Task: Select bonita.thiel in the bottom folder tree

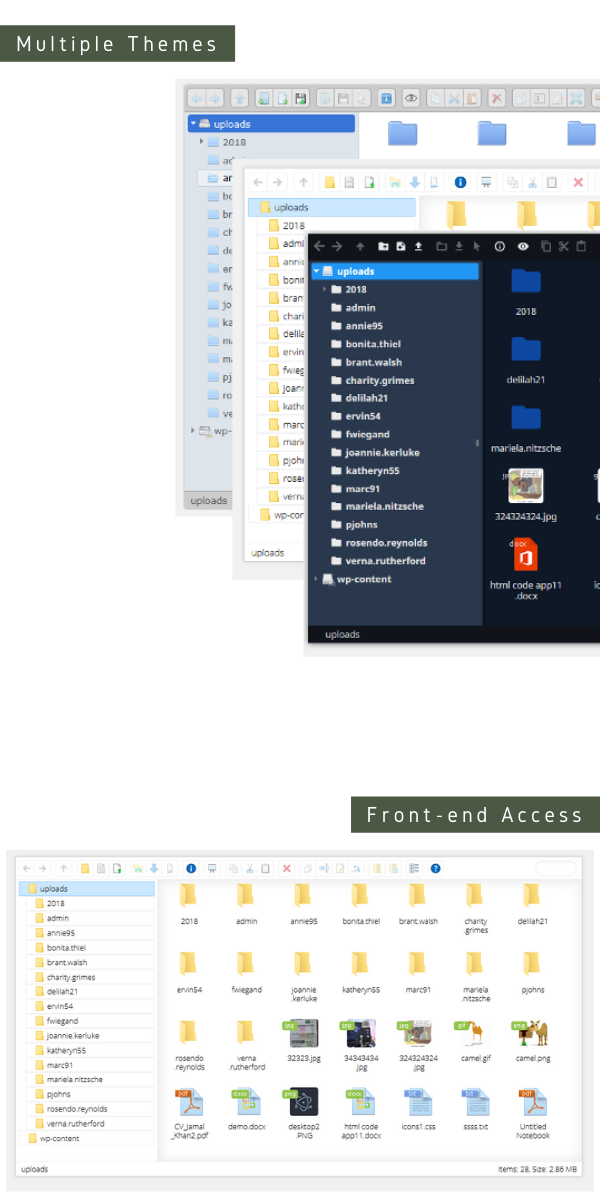Action: tap(66, 947)
